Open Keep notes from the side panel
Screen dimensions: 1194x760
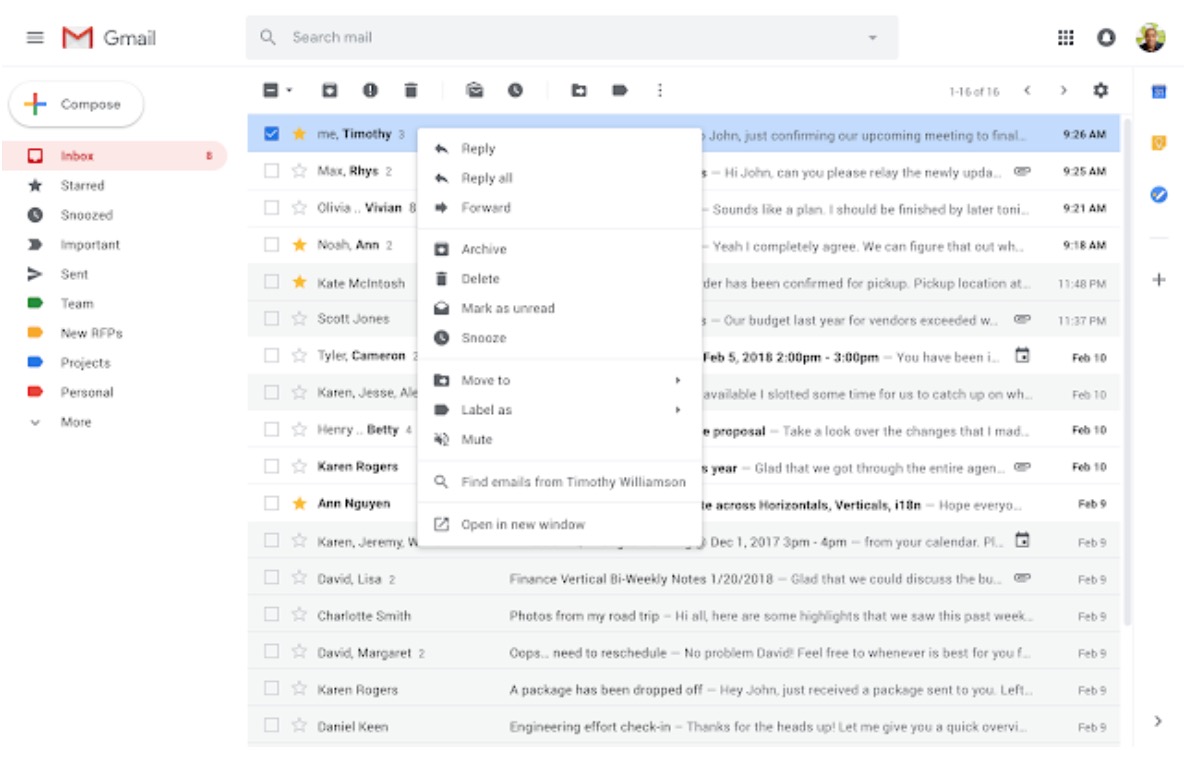tap(1158, 143)
